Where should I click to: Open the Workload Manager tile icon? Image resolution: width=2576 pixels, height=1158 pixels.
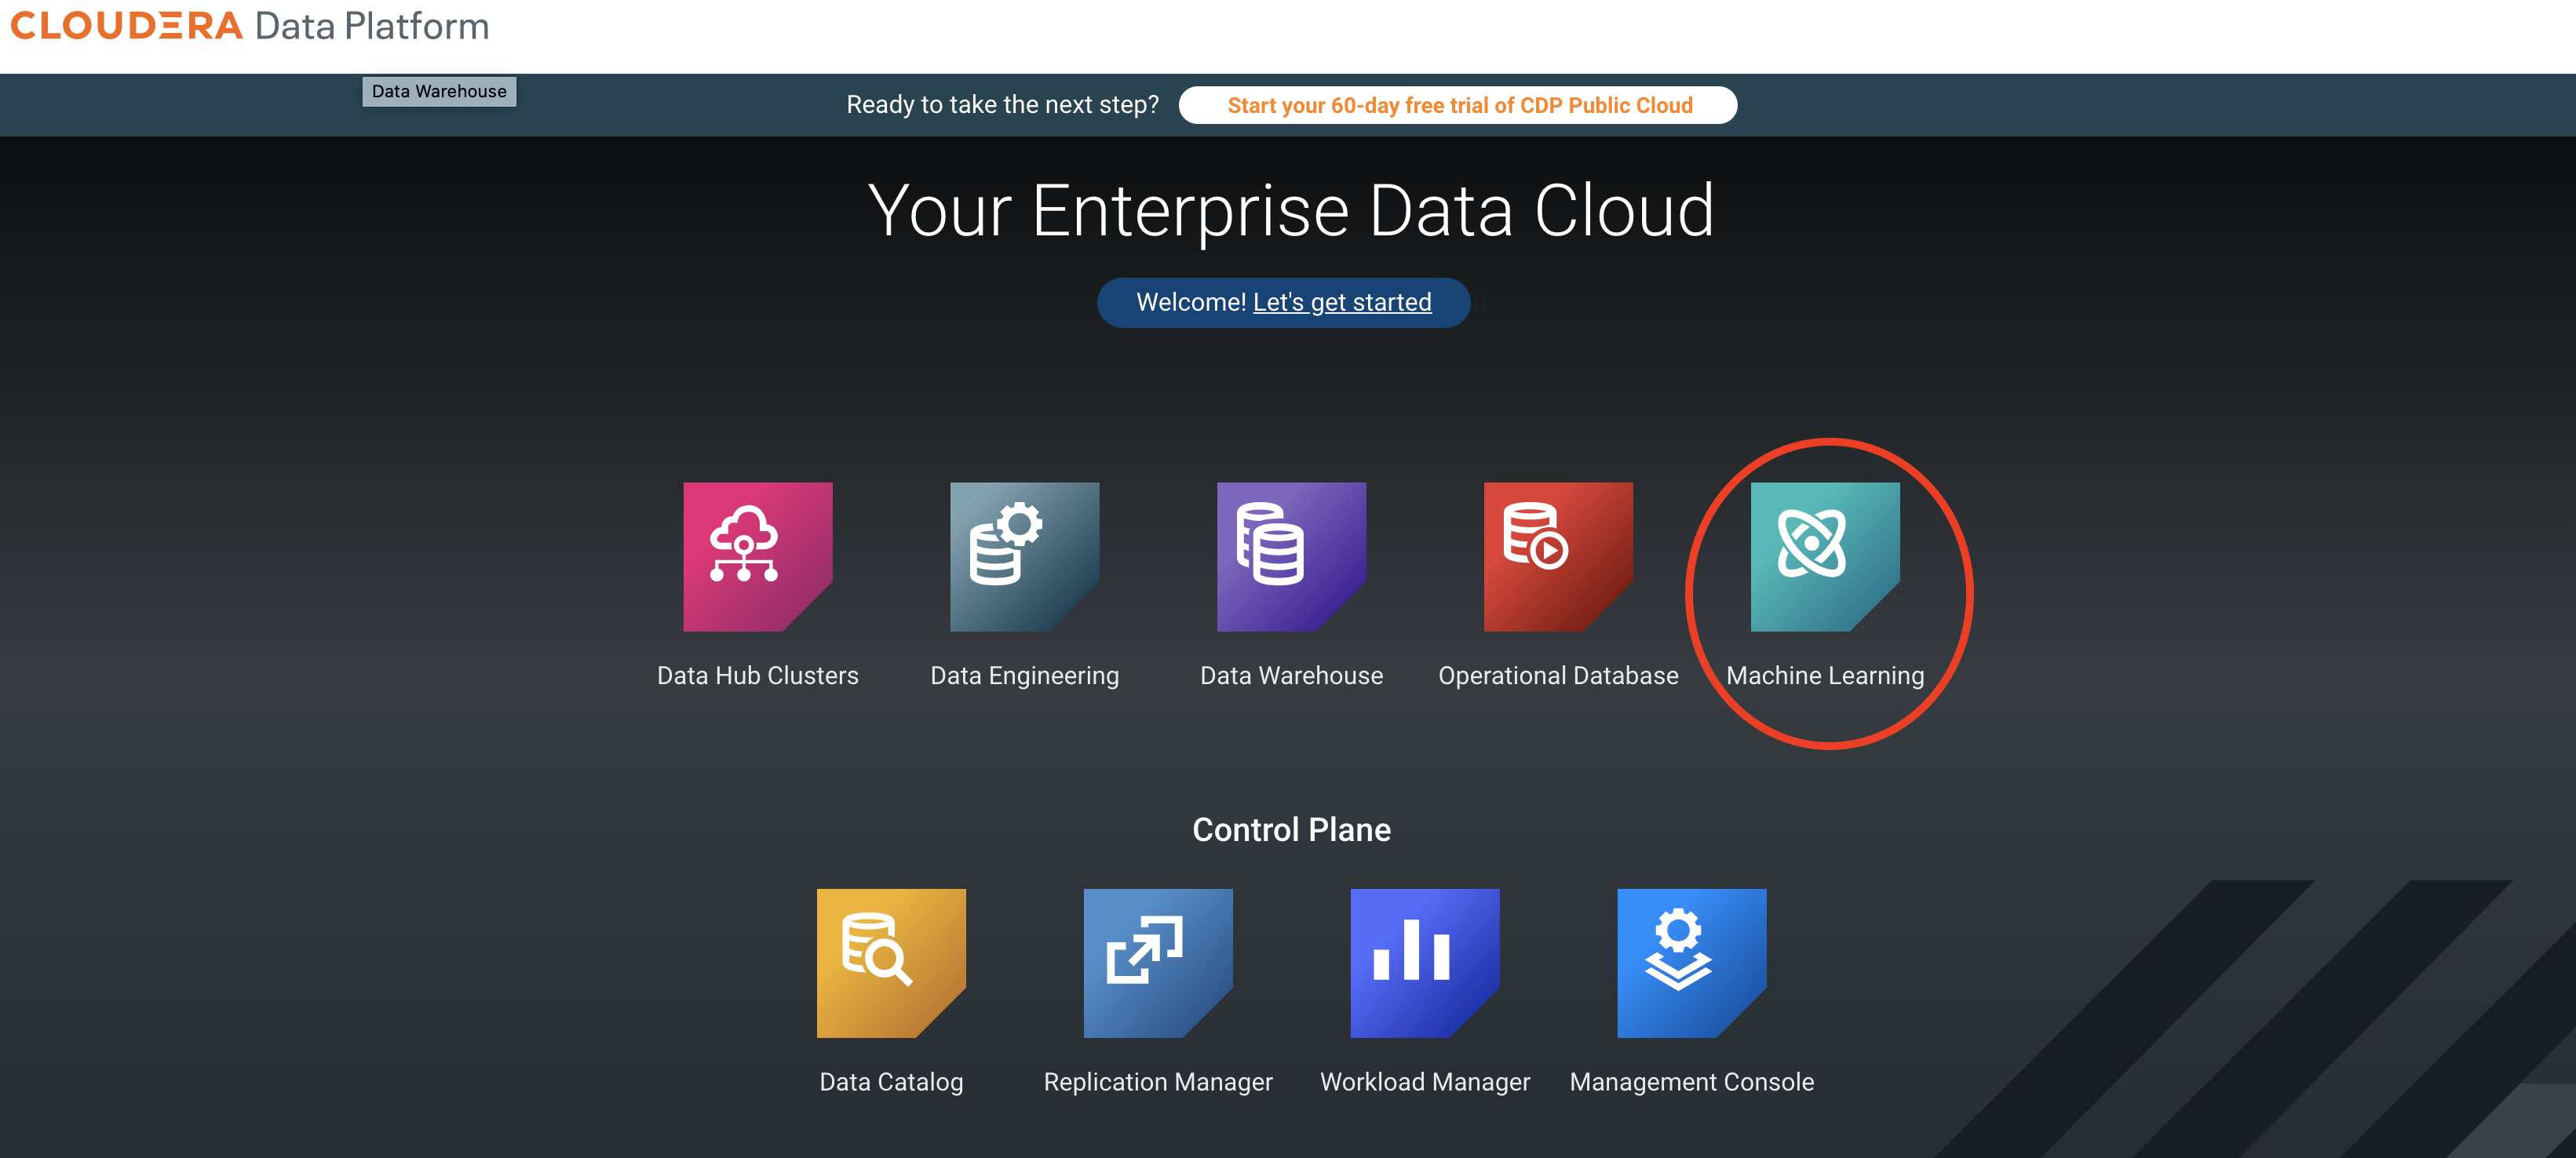(x=1424, y=962)
